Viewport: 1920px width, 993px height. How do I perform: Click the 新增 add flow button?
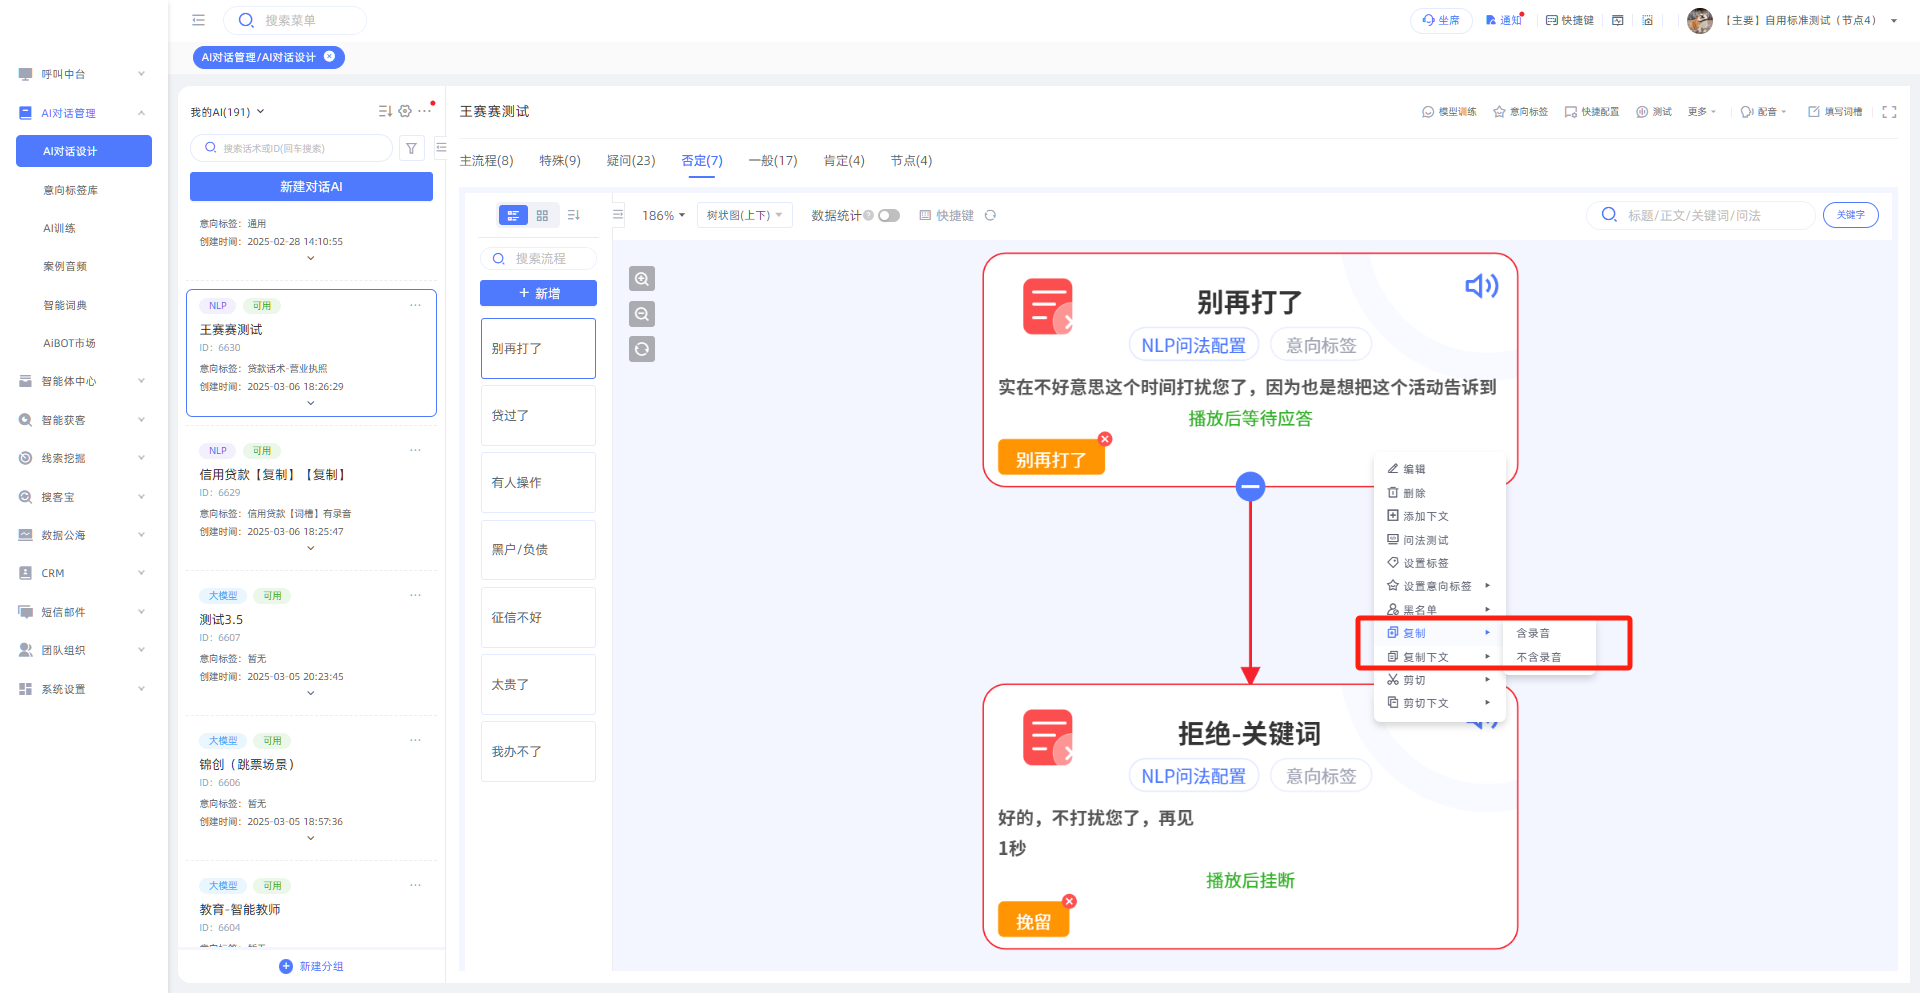[538, 293]
